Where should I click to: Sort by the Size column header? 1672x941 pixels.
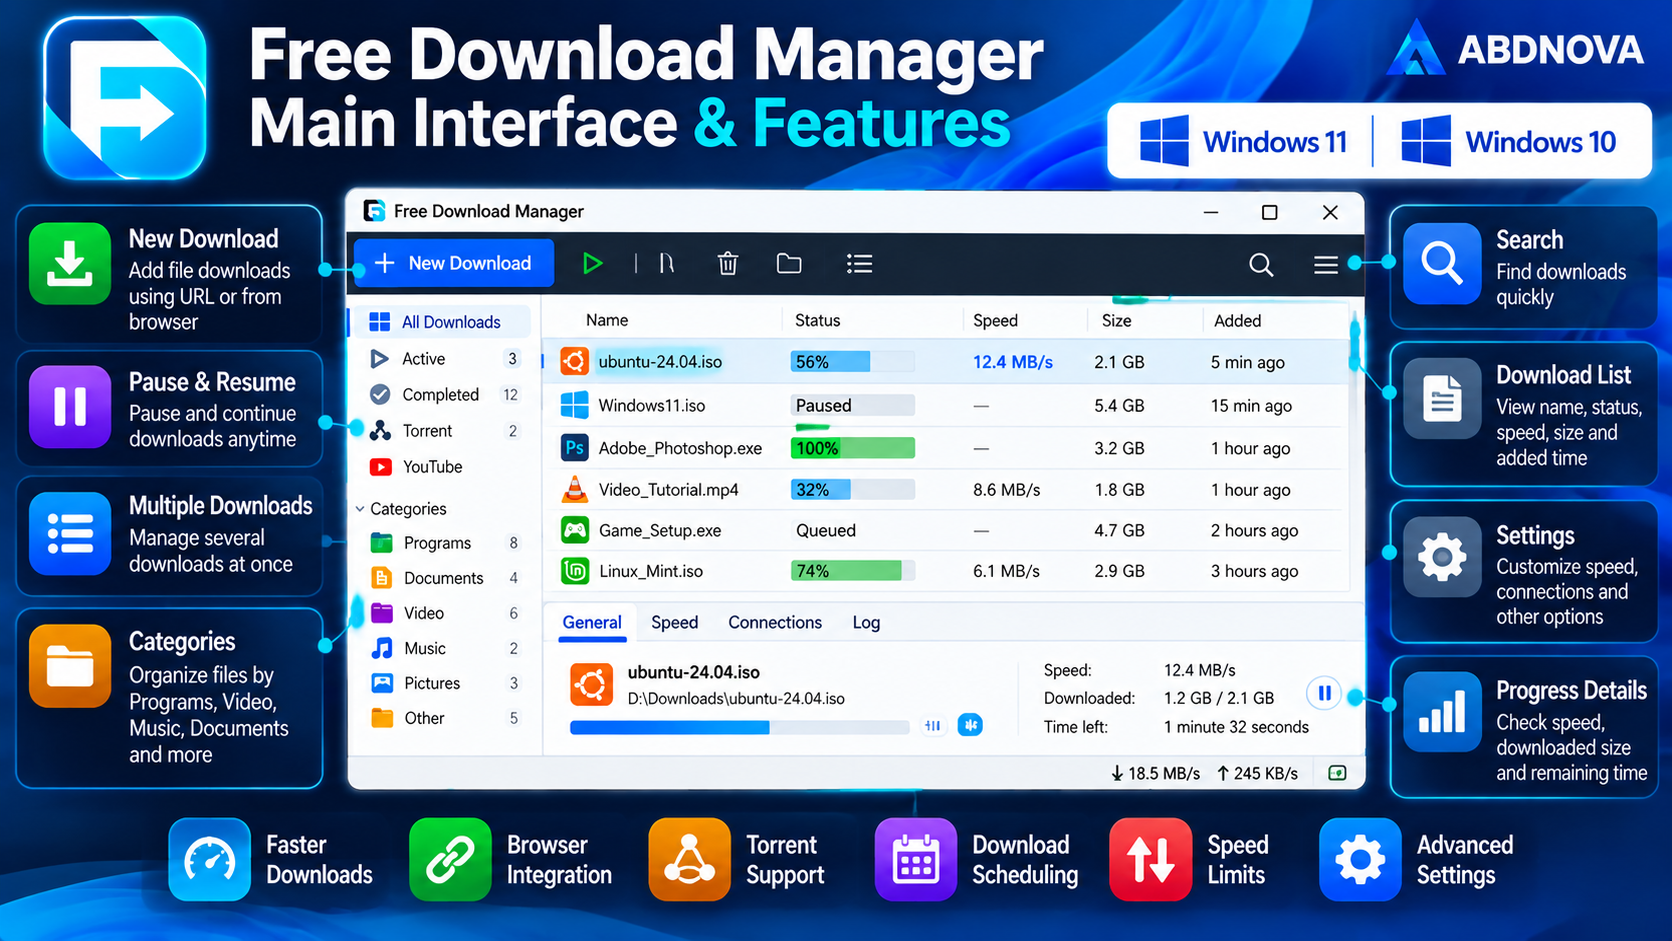[1116, 320]
